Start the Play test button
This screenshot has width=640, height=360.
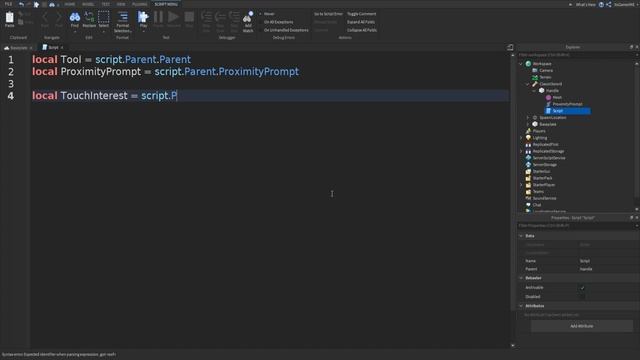click(143, 17)
